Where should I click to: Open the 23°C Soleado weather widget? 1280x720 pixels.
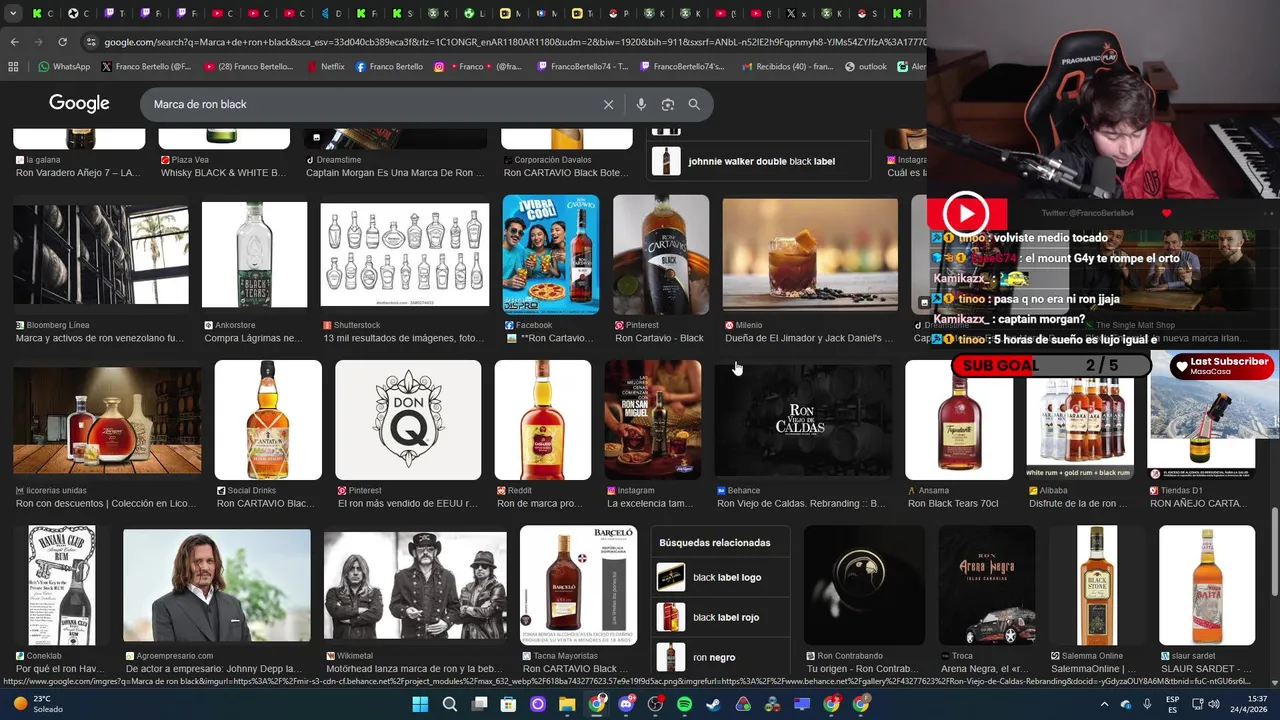pos(36,704)
